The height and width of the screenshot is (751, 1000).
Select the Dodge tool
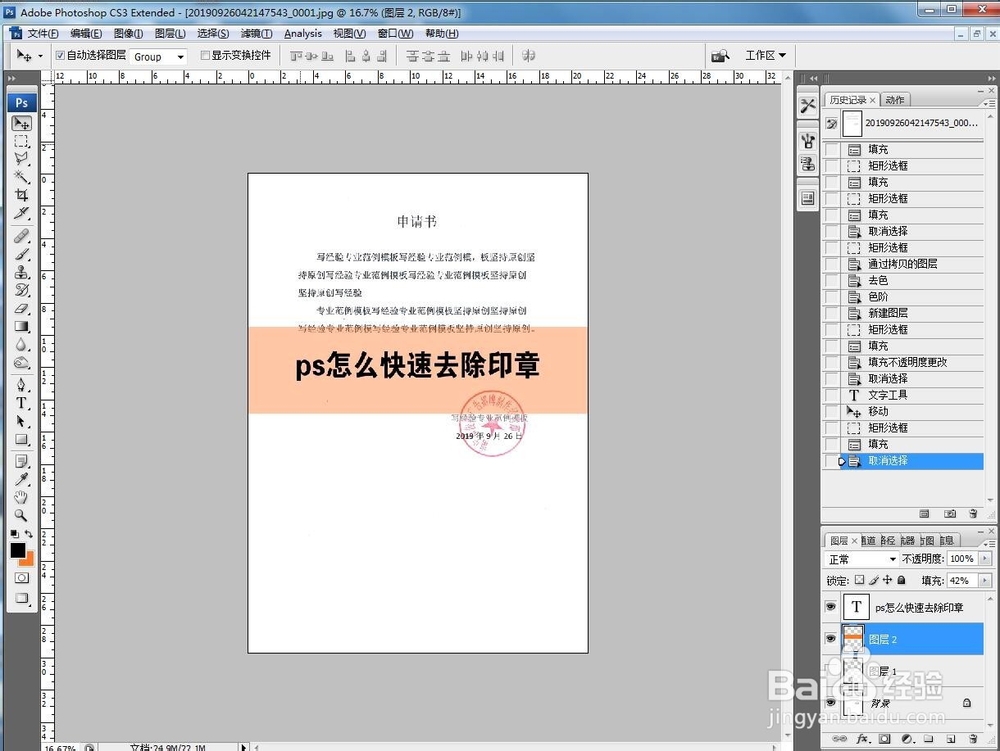coord(22,362)
